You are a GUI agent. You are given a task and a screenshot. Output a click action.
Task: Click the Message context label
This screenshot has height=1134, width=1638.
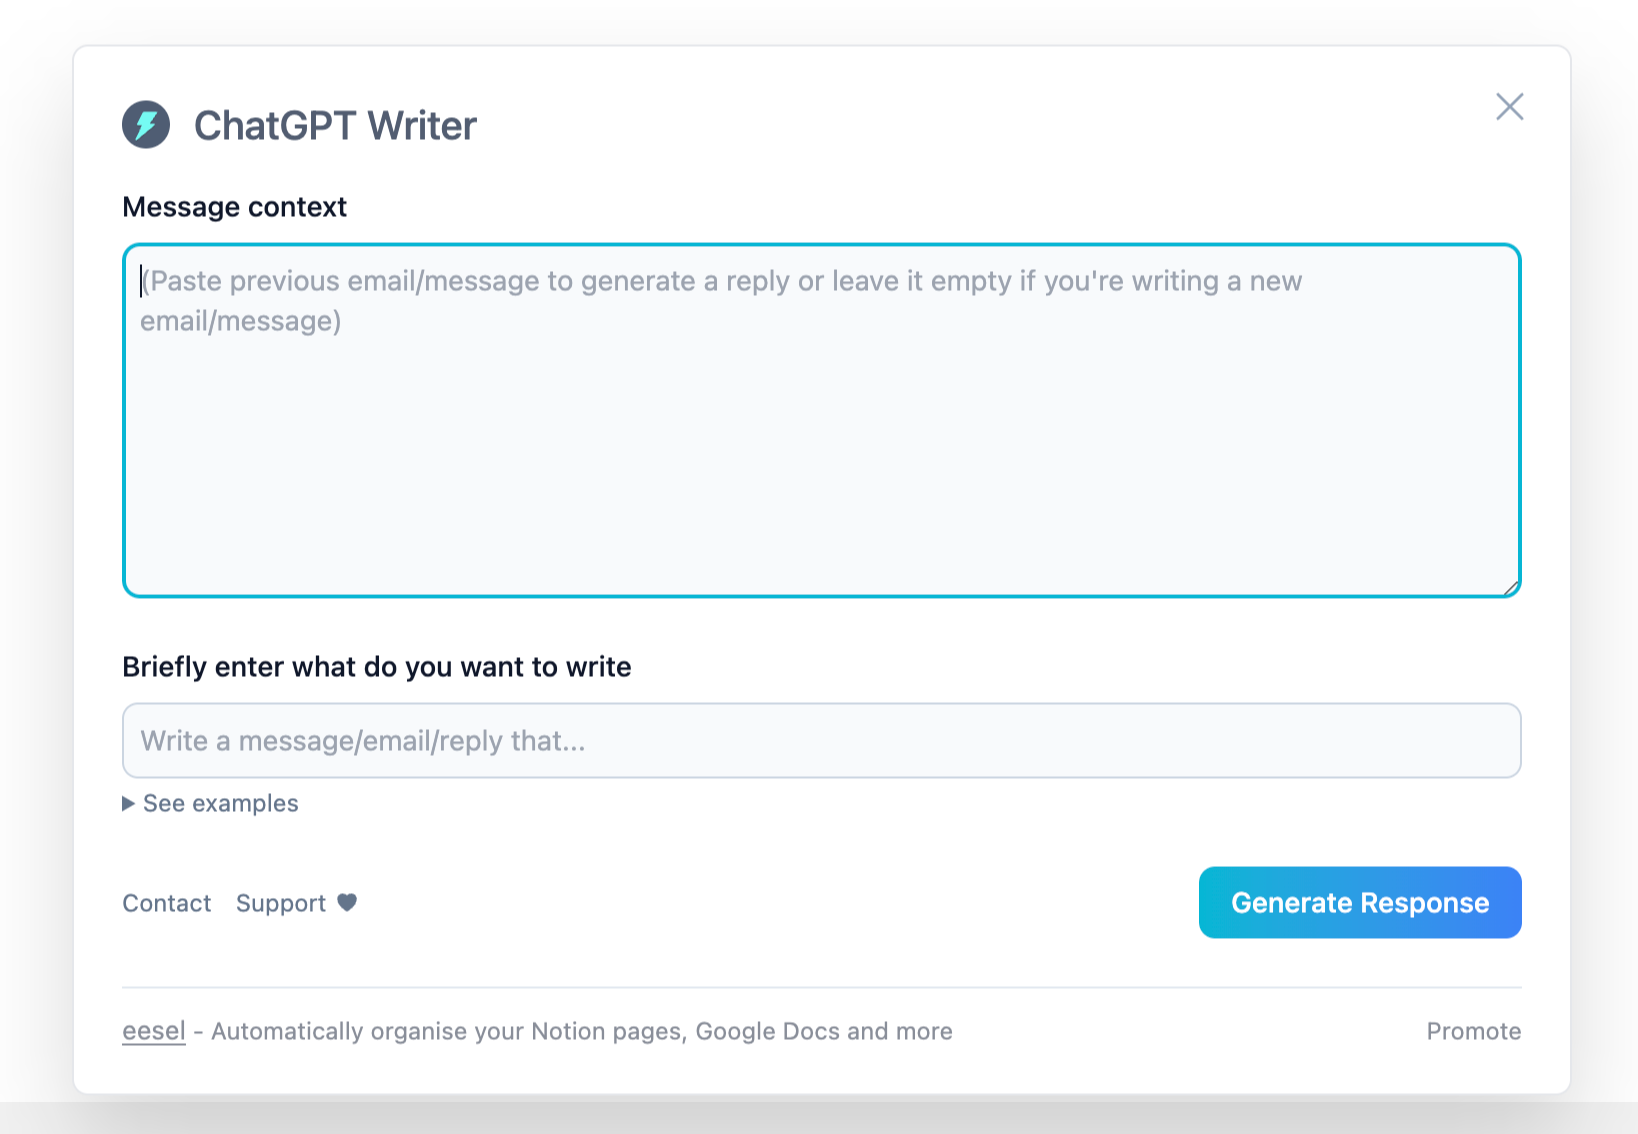point(234,207)
